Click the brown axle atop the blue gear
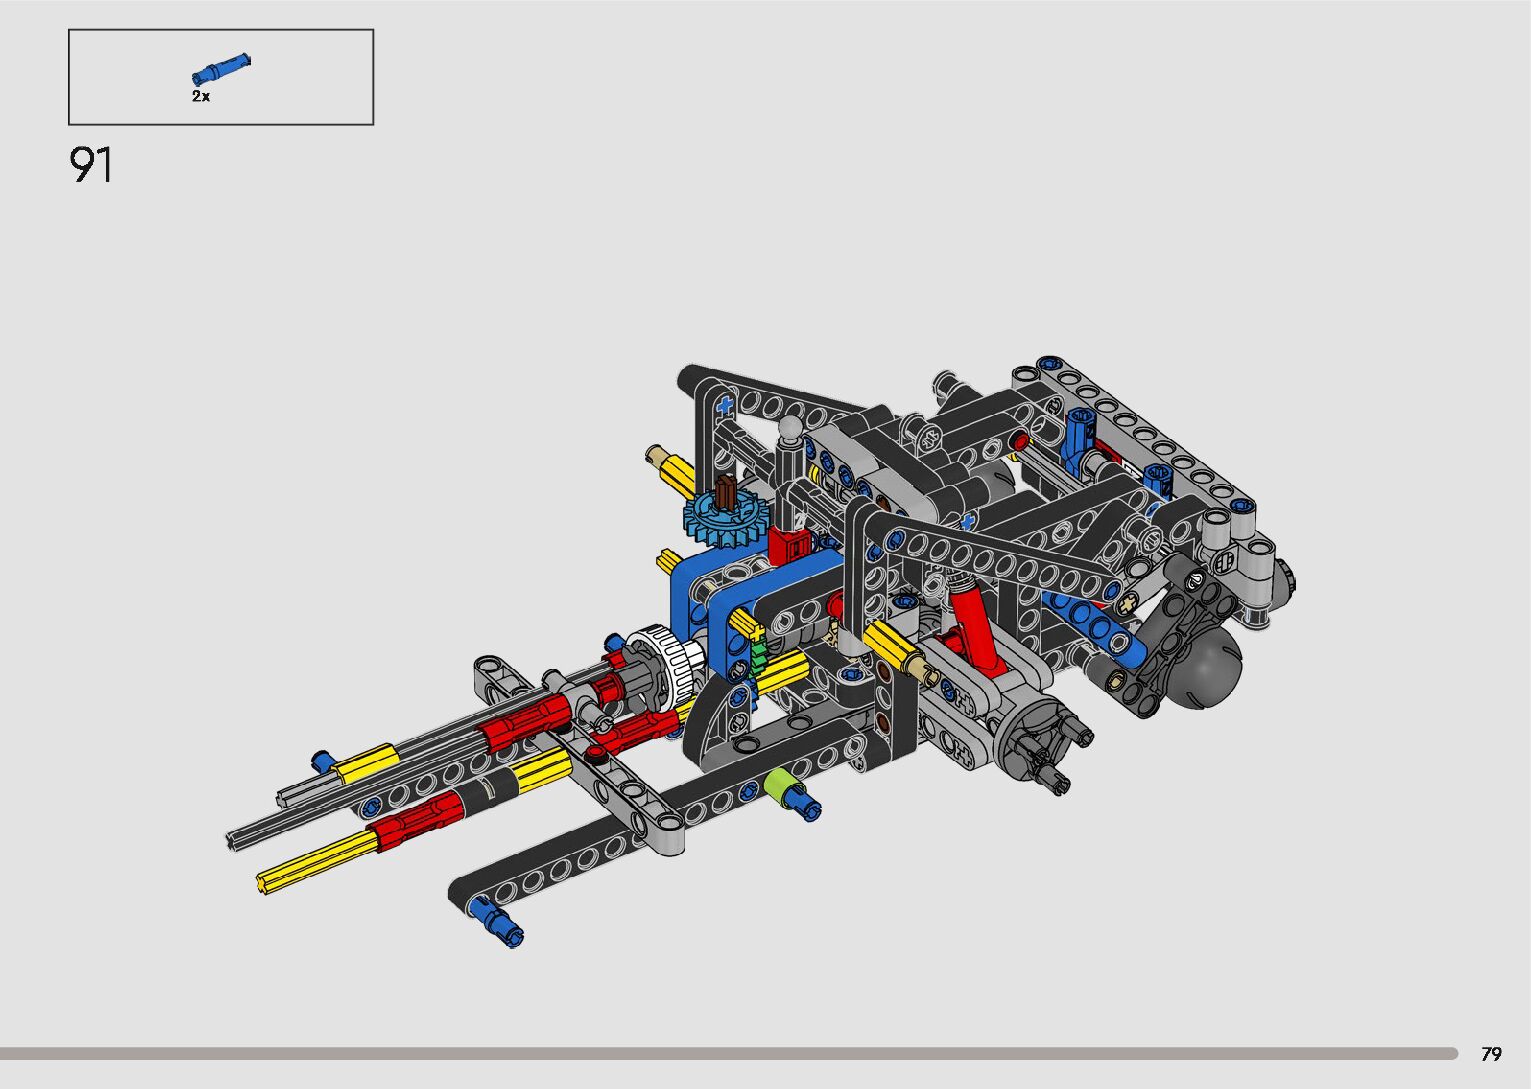The width and height of the screenshot is (1531, 1089). click(728, 490)
